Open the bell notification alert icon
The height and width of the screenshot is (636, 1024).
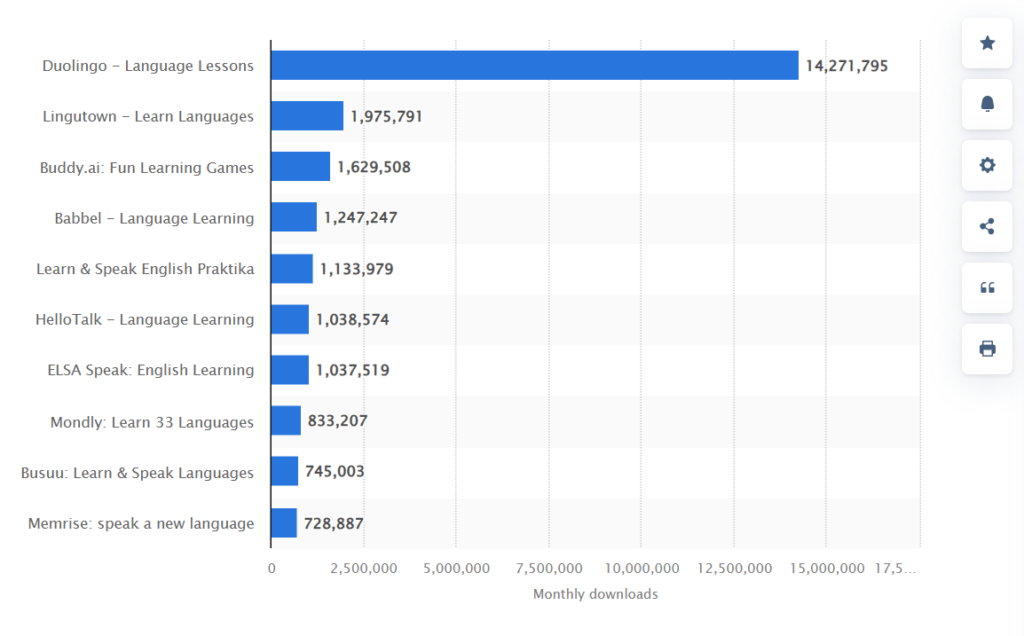pos(987,104)
